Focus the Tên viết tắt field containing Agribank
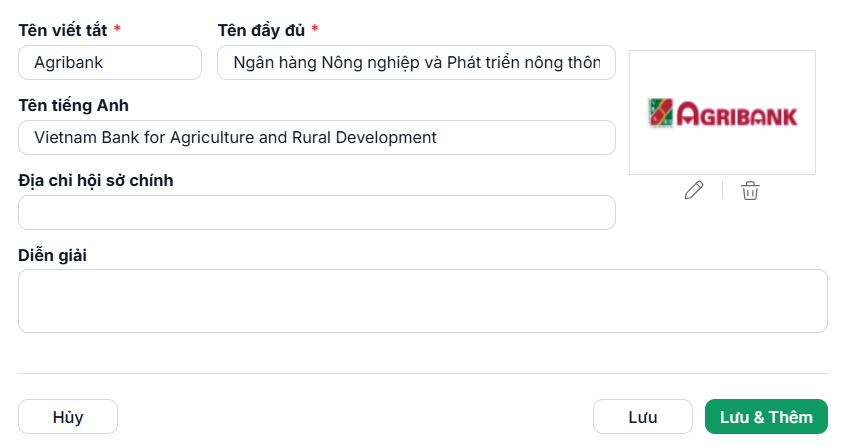The image size is (844, 447). click(x=110, y=62)
